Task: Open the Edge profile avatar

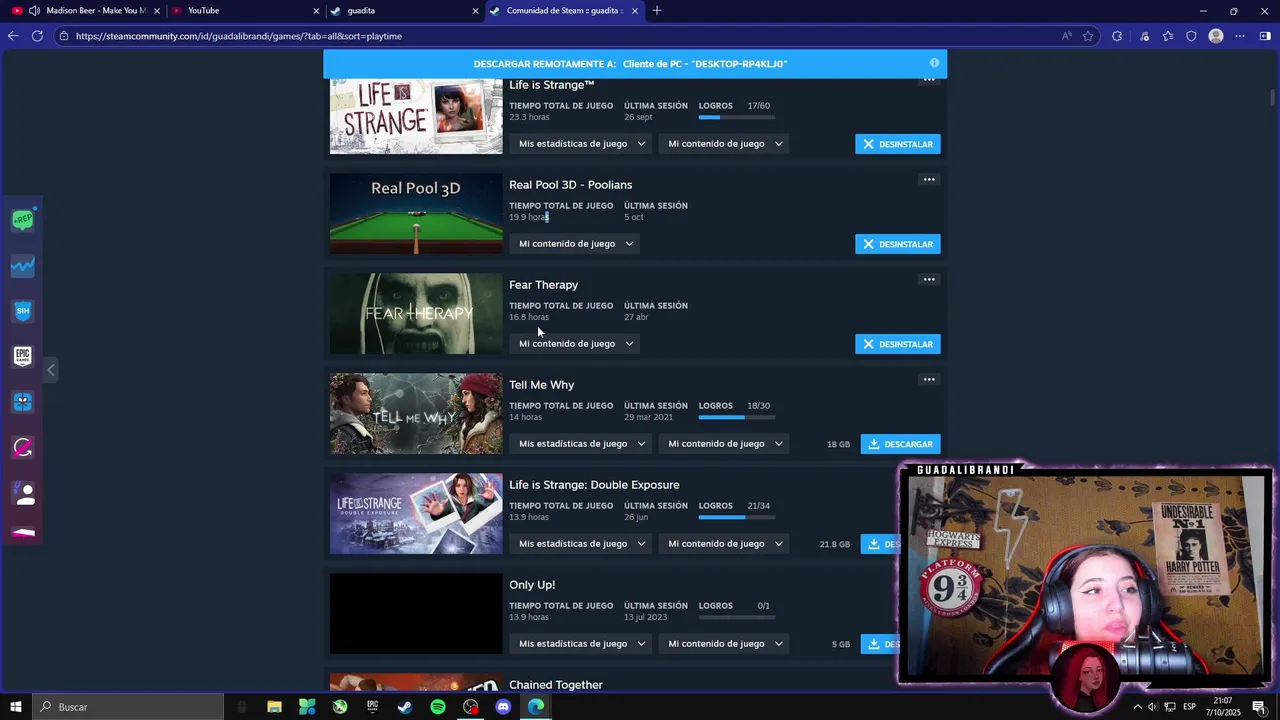Action: point(1216,36)
